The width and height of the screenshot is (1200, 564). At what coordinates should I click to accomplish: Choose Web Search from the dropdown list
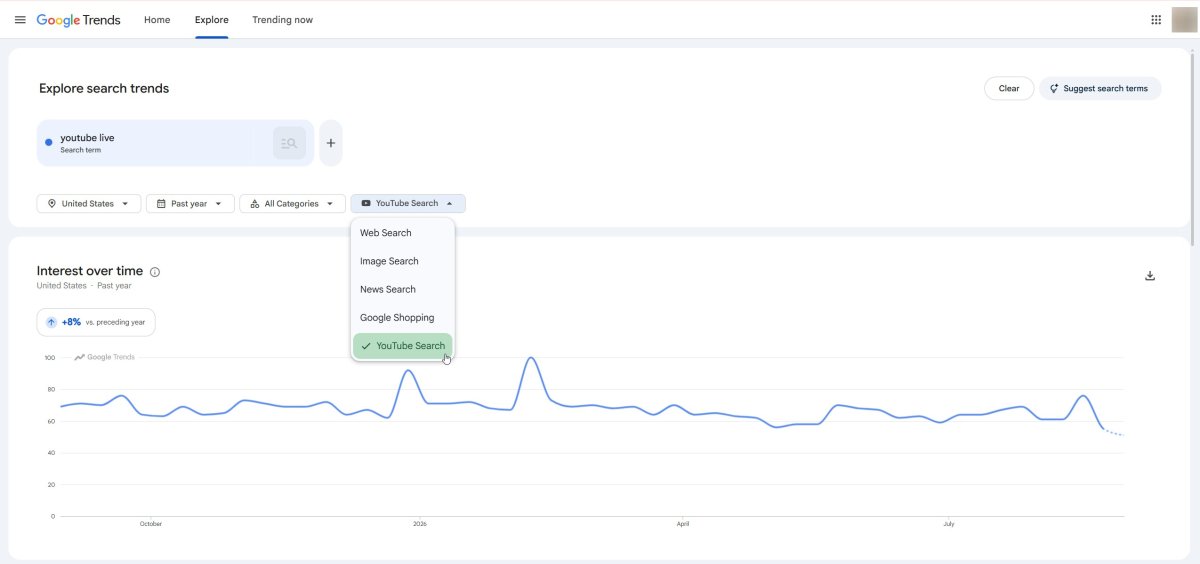403,233
